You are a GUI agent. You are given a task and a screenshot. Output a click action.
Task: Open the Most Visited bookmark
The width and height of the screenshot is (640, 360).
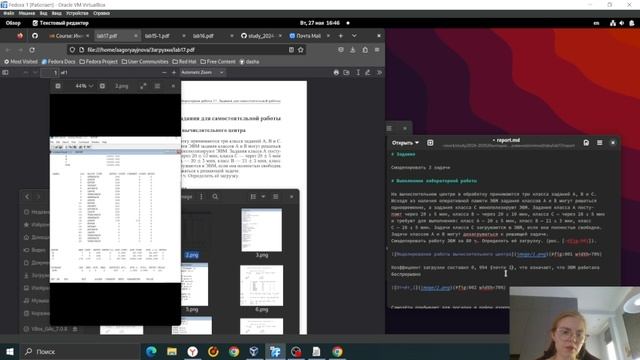point(21,62)
